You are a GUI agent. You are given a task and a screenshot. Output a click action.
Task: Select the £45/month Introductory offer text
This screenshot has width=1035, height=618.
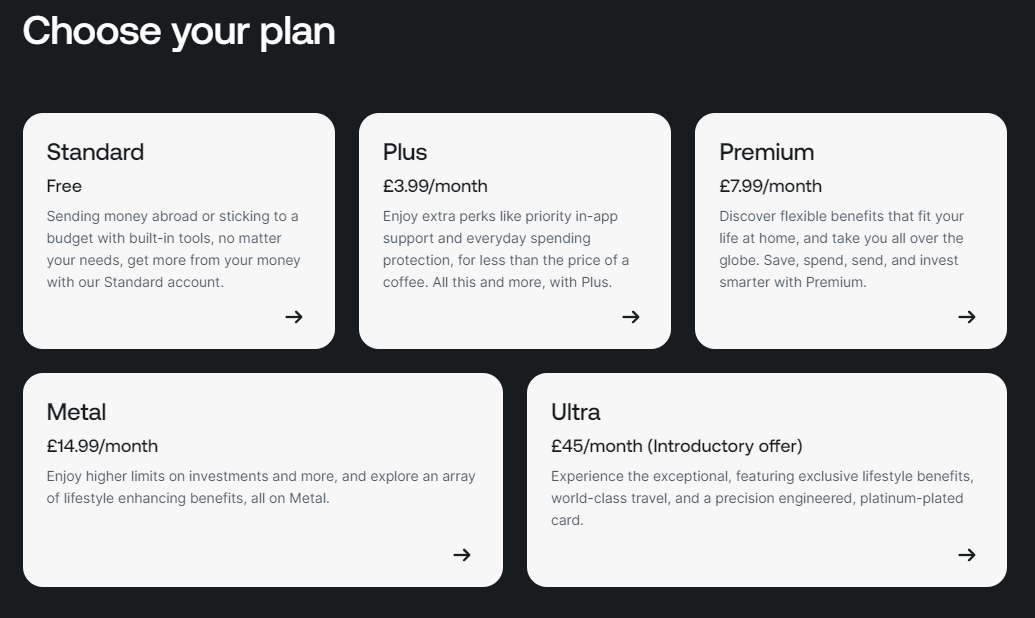tap(677, 446)
